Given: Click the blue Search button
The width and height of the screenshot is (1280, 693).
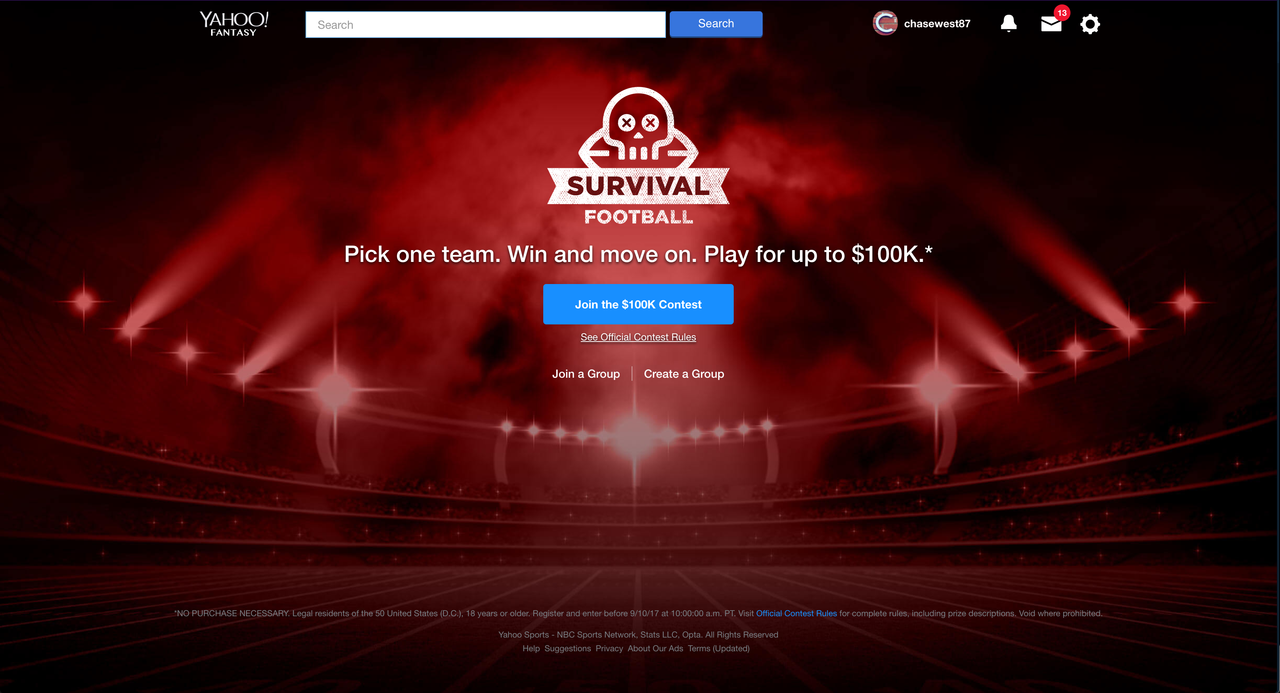Looking at the screenshot, I should point(716,24).
